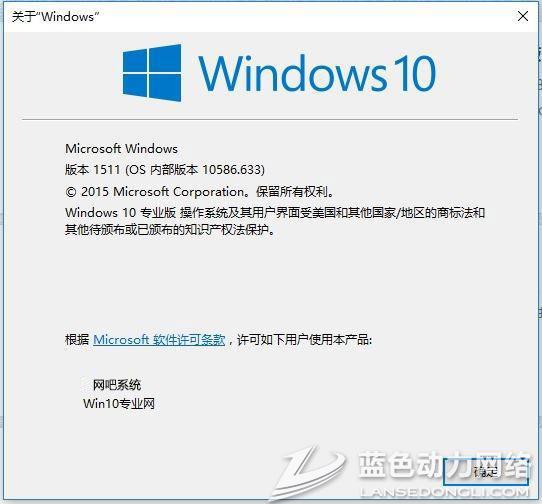Screen dimensions: 542x504
Task: Click the 版本 1511 version label
Action: 93,170
